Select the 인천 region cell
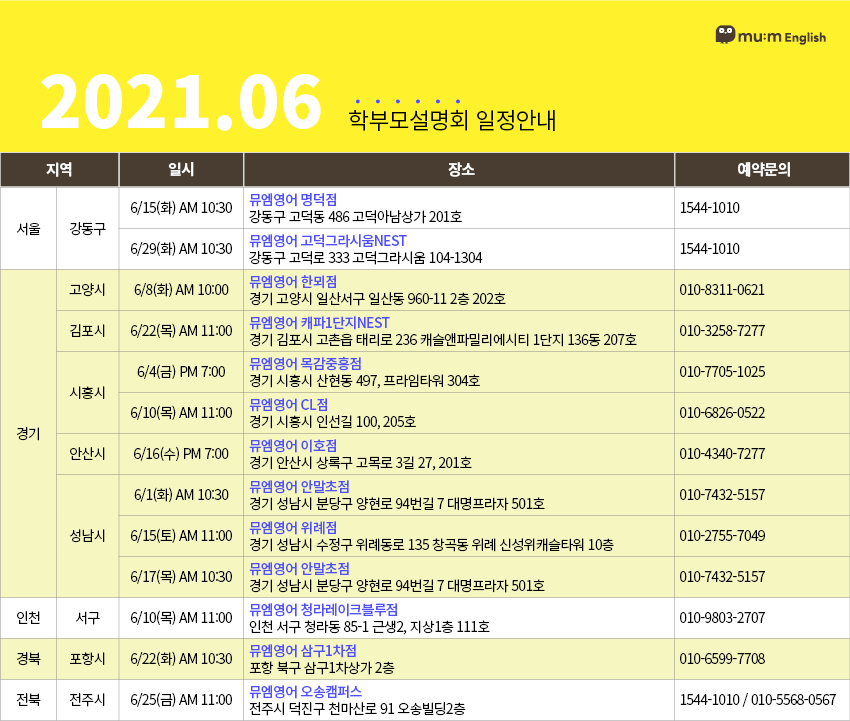The image size is (850, 721). click(28, 618)
